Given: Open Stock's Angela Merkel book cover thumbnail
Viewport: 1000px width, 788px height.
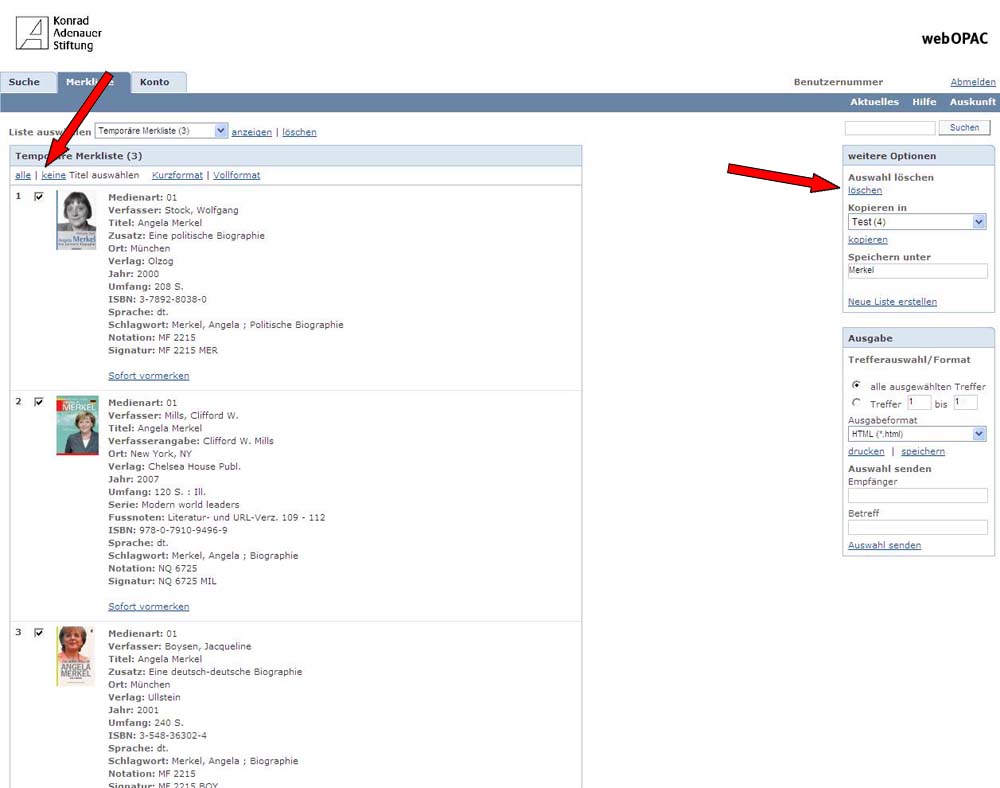Looking at the screenshot, I should 76,220.
